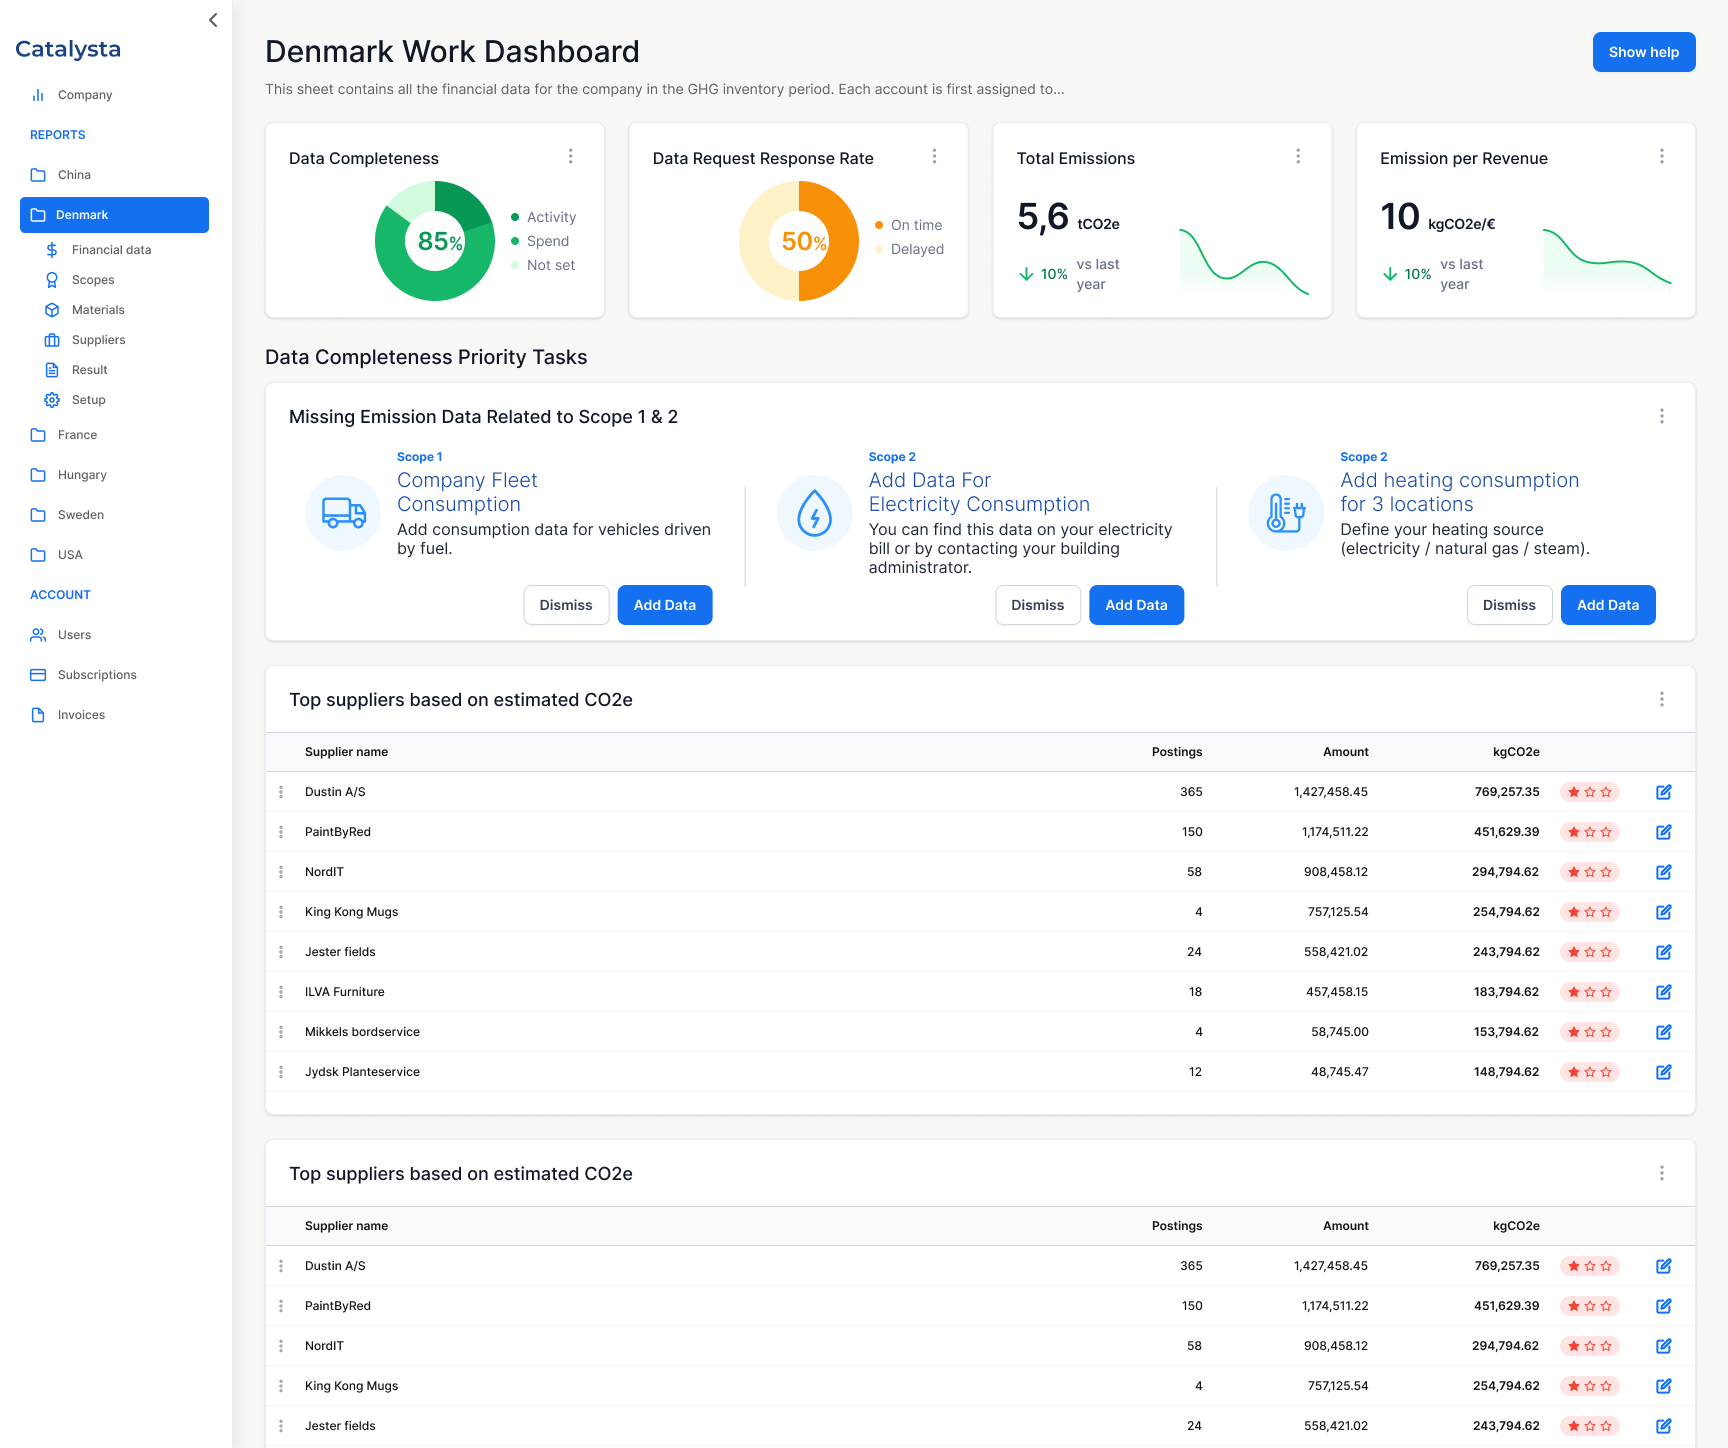Open Financial data in the sidebar

click(x=111, y=250)
